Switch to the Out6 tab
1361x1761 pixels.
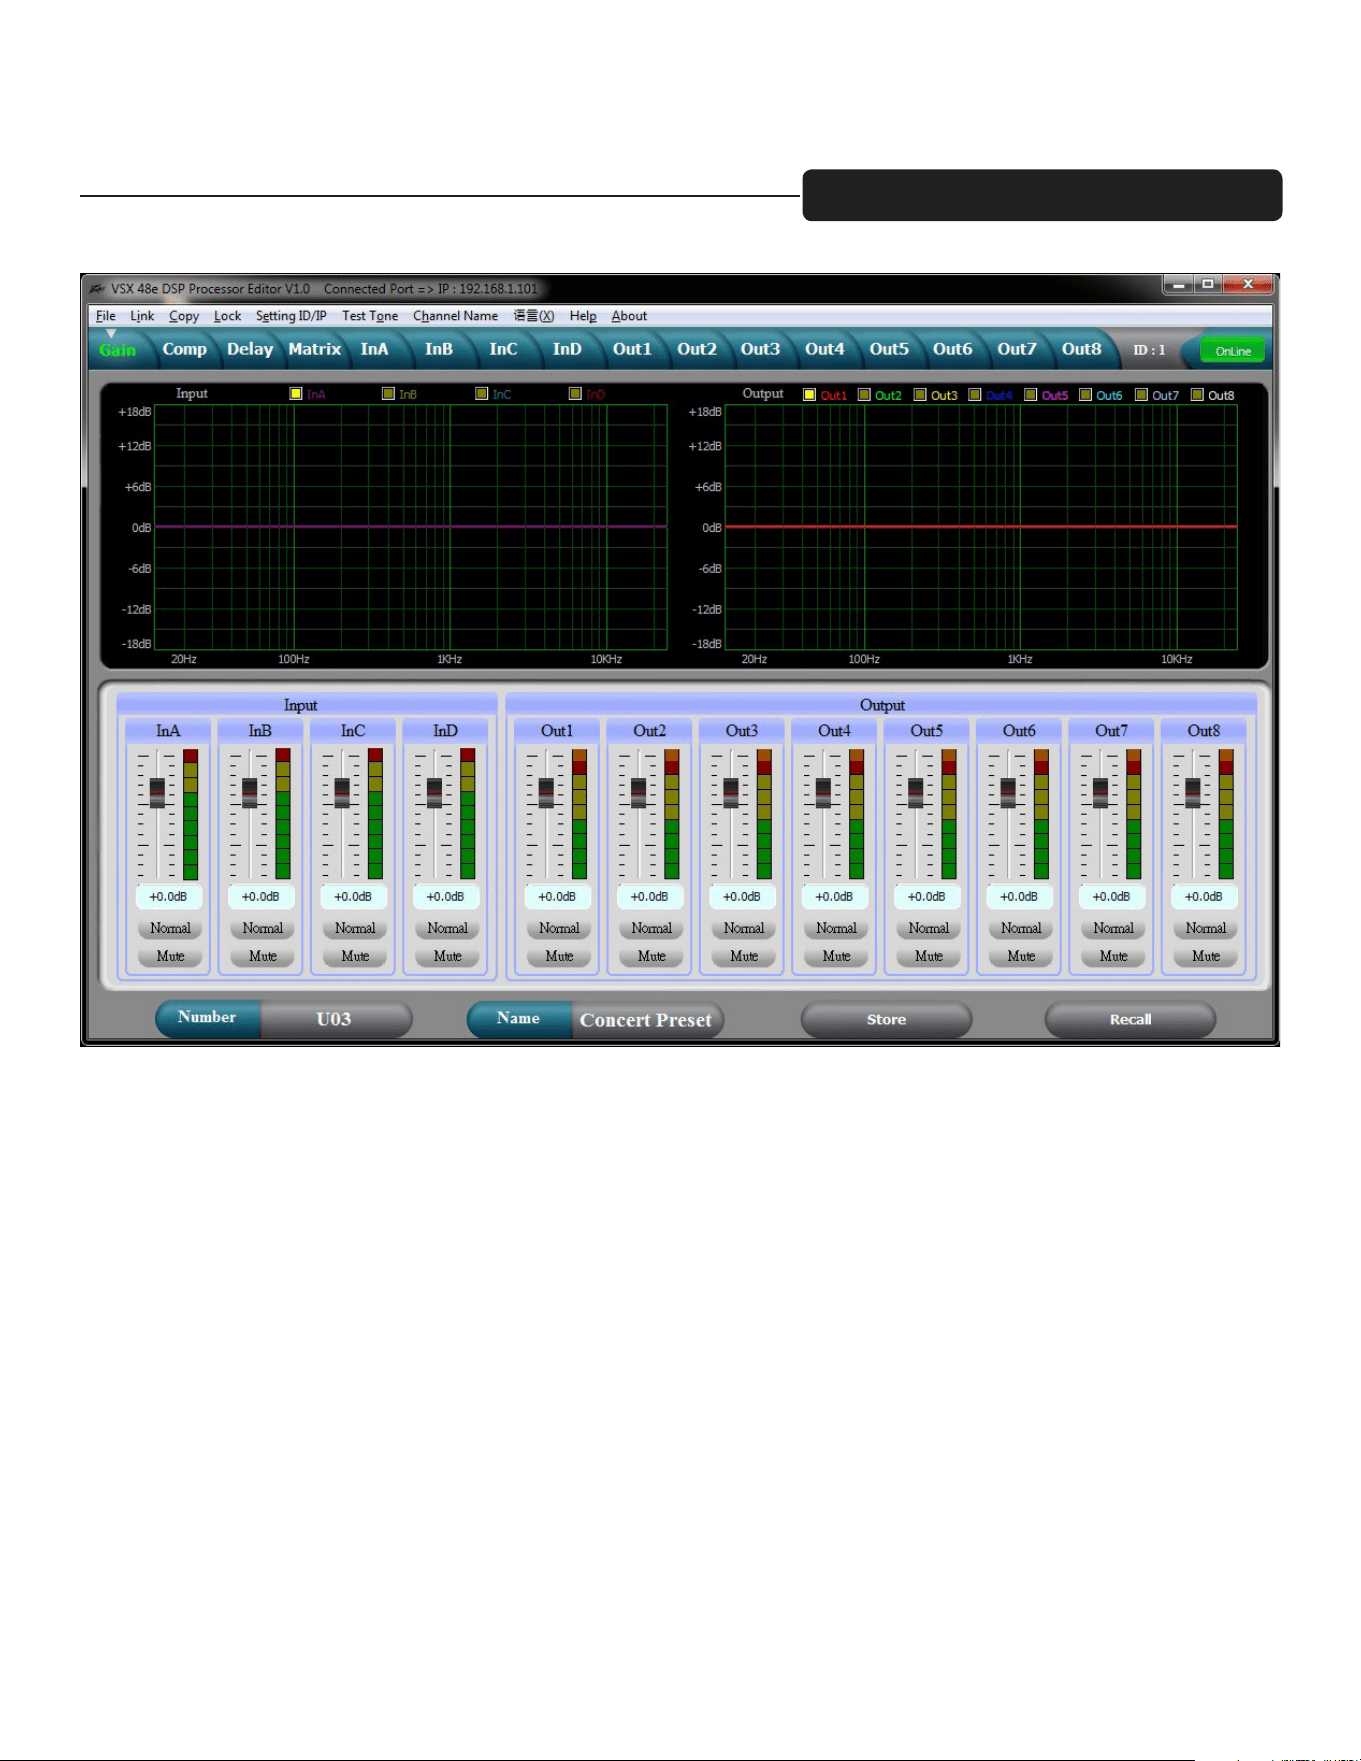(x=953, y=350)
